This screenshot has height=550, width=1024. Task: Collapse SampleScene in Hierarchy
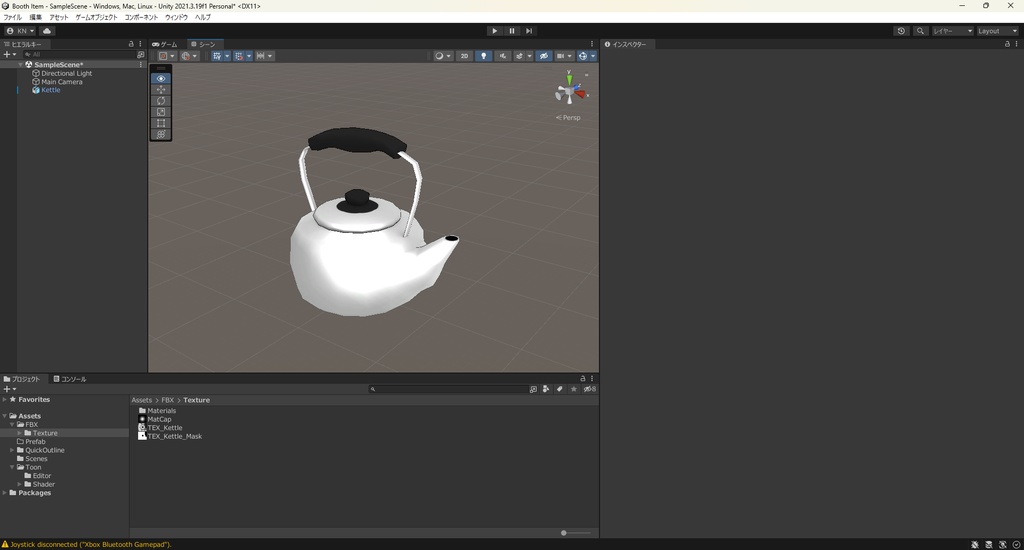(21, 65)
